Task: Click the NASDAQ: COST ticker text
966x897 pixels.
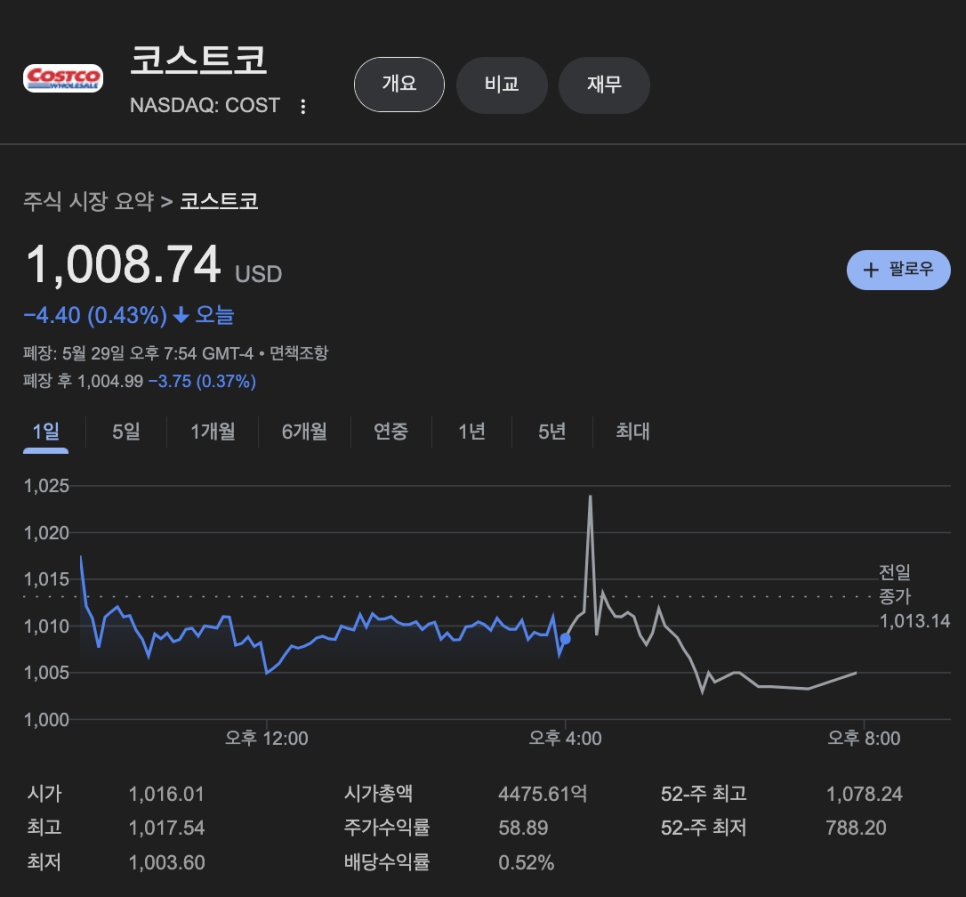Action: point(205,105)
